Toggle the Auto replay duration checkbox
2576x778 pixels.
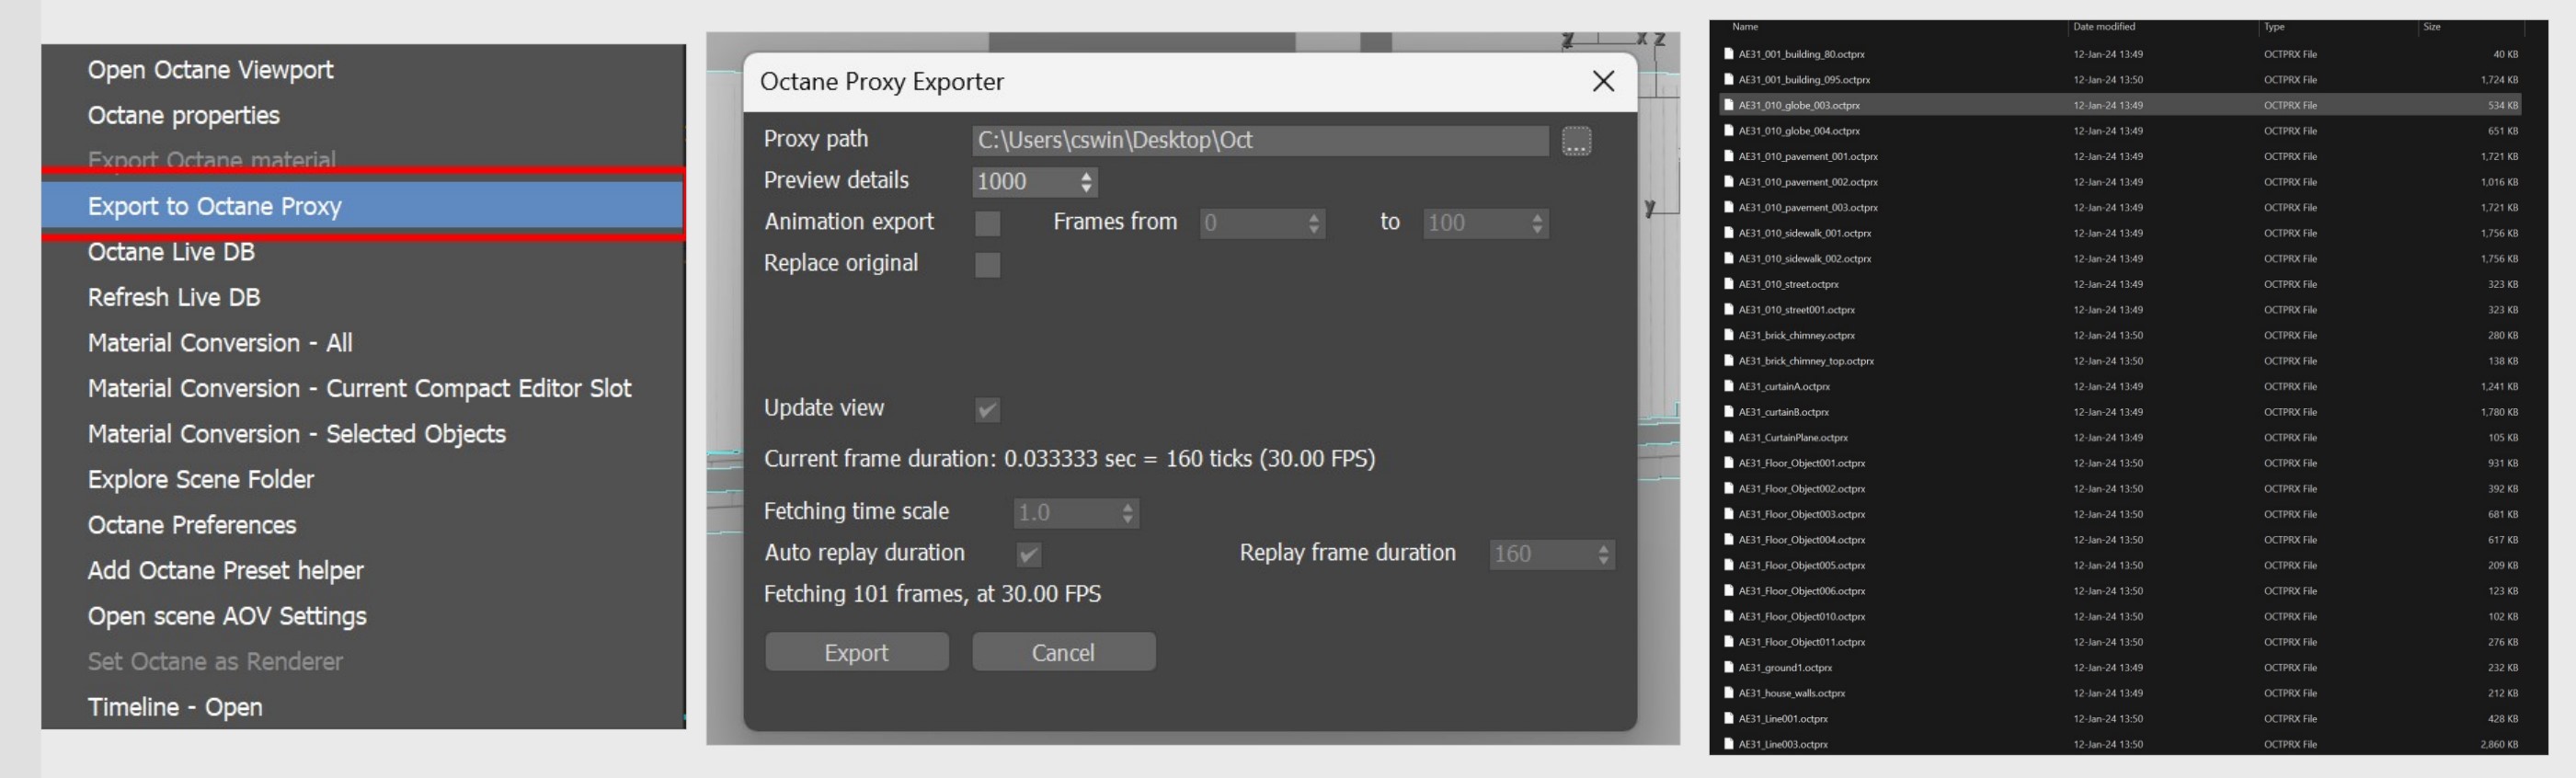tap(1029, 554)
